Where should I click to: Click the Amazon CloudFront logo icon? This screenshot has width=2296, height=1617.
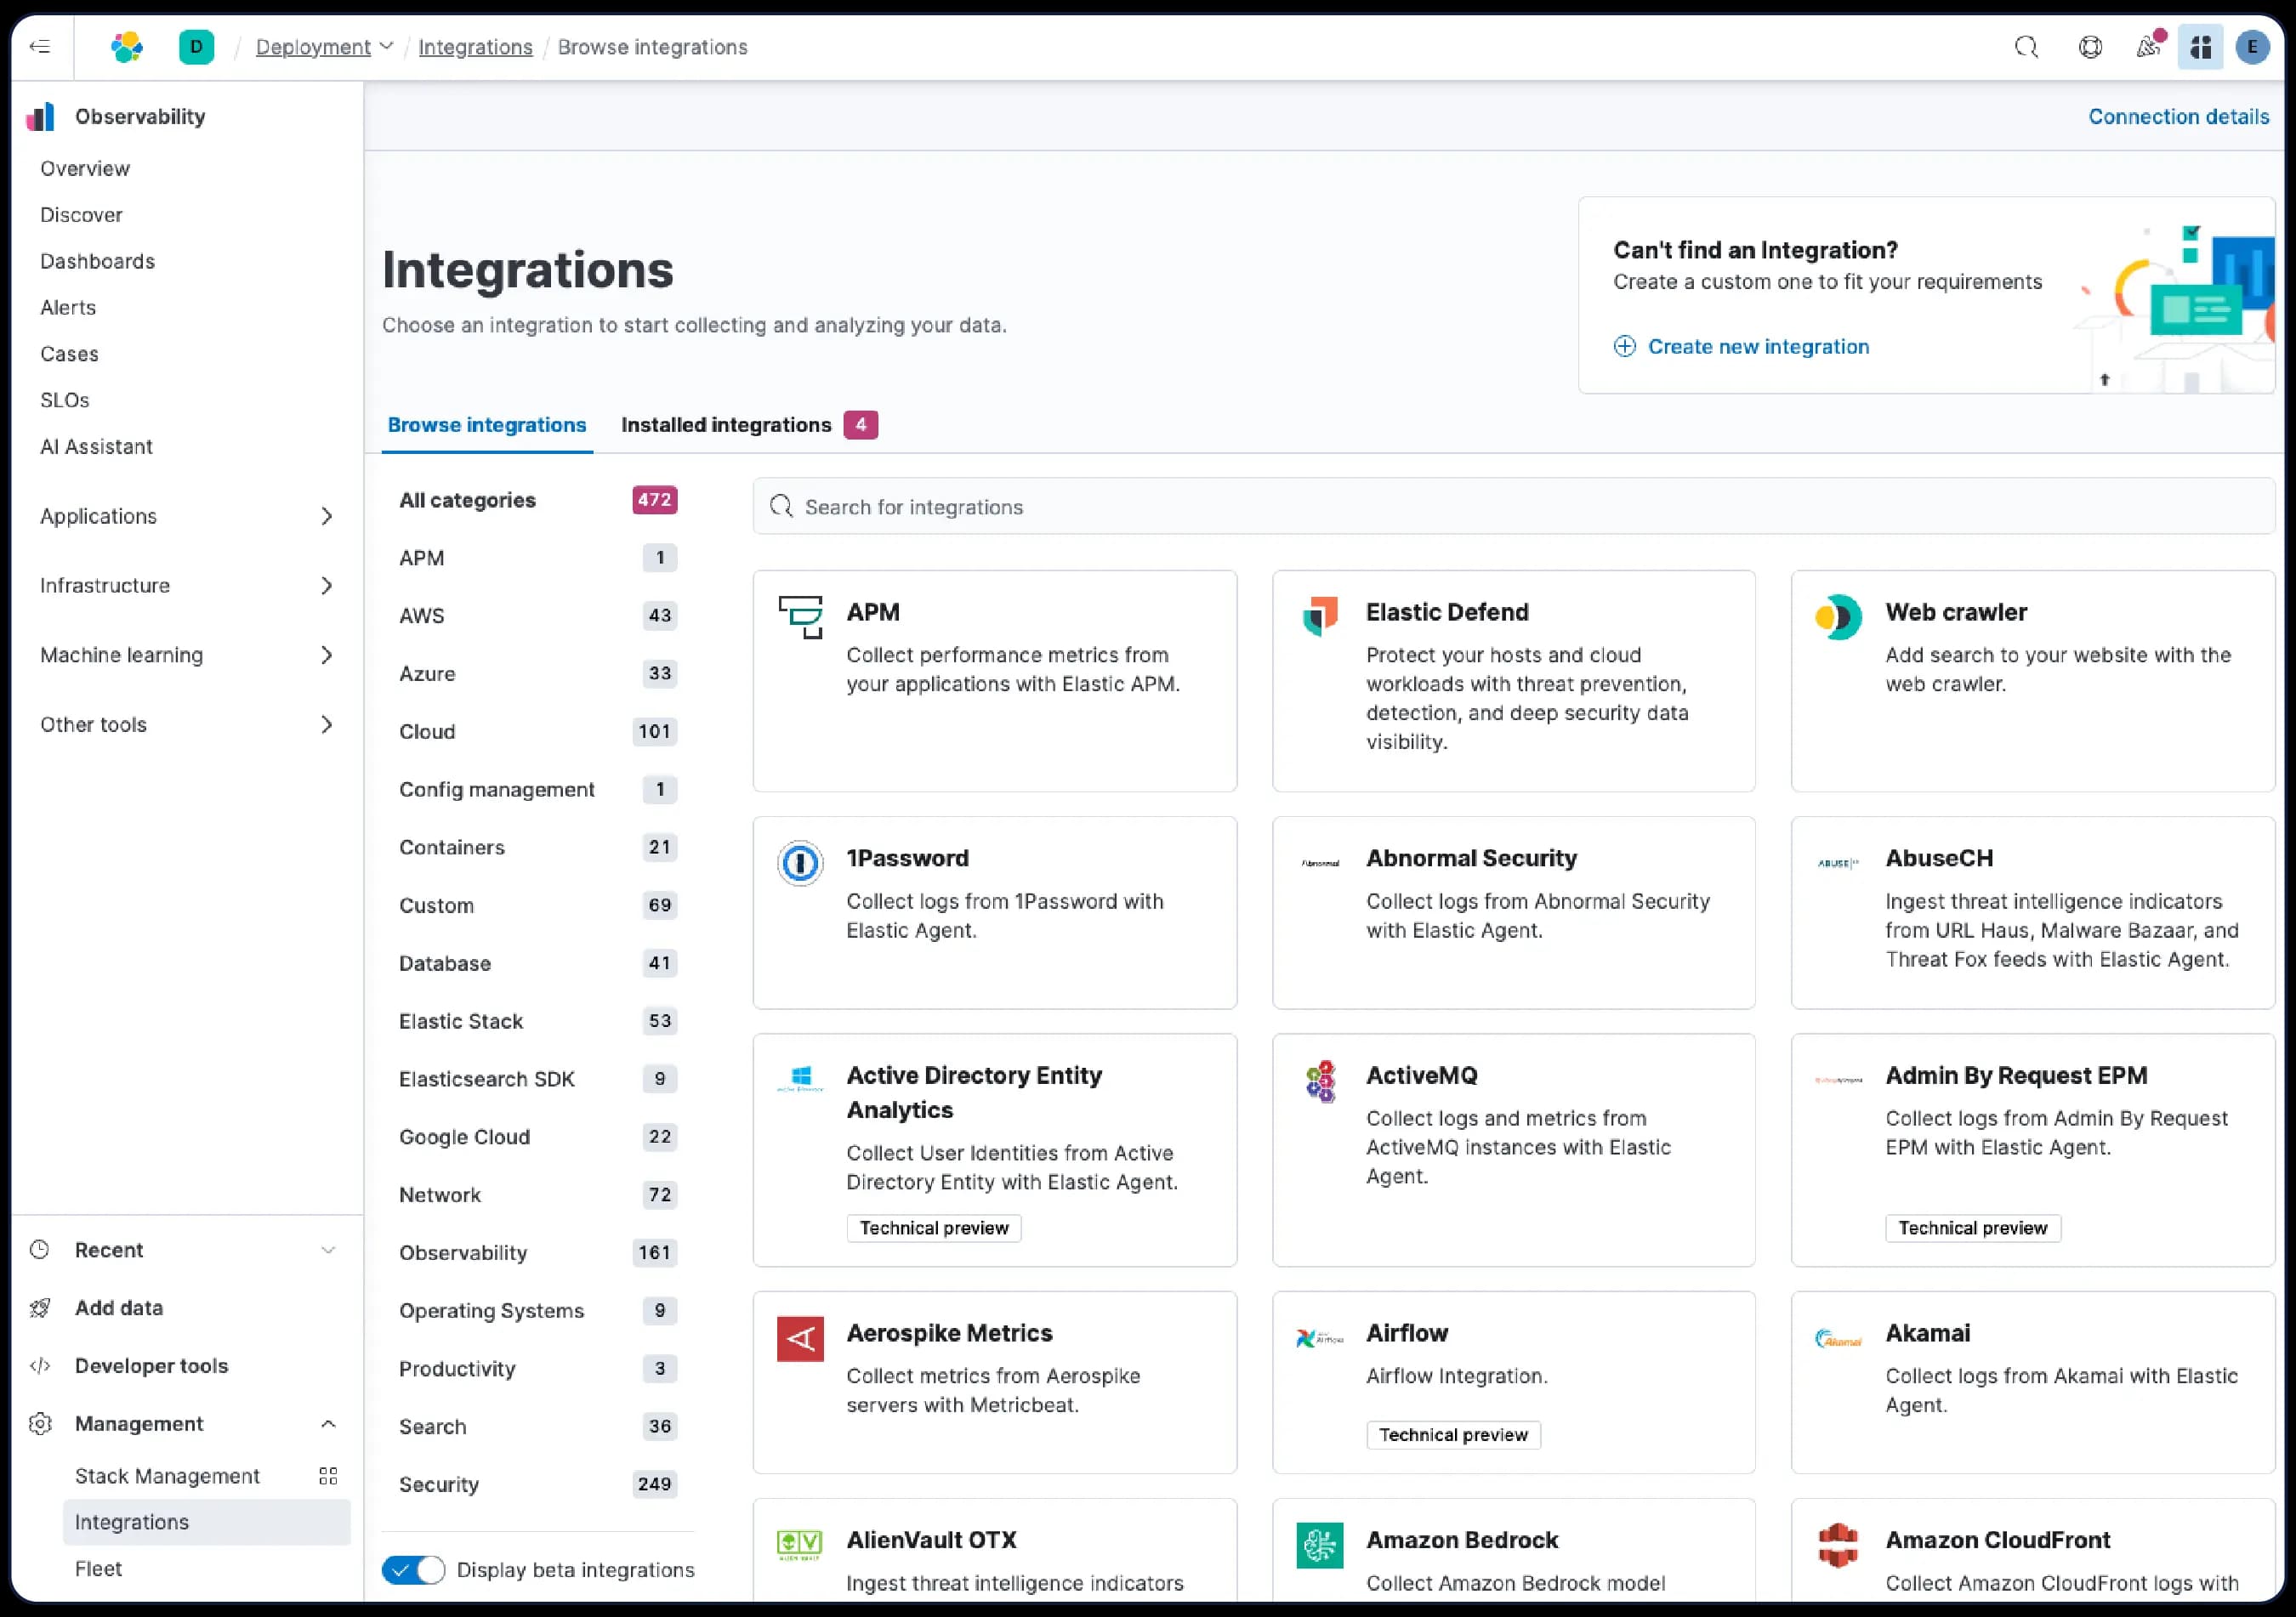point(1838,1545)
